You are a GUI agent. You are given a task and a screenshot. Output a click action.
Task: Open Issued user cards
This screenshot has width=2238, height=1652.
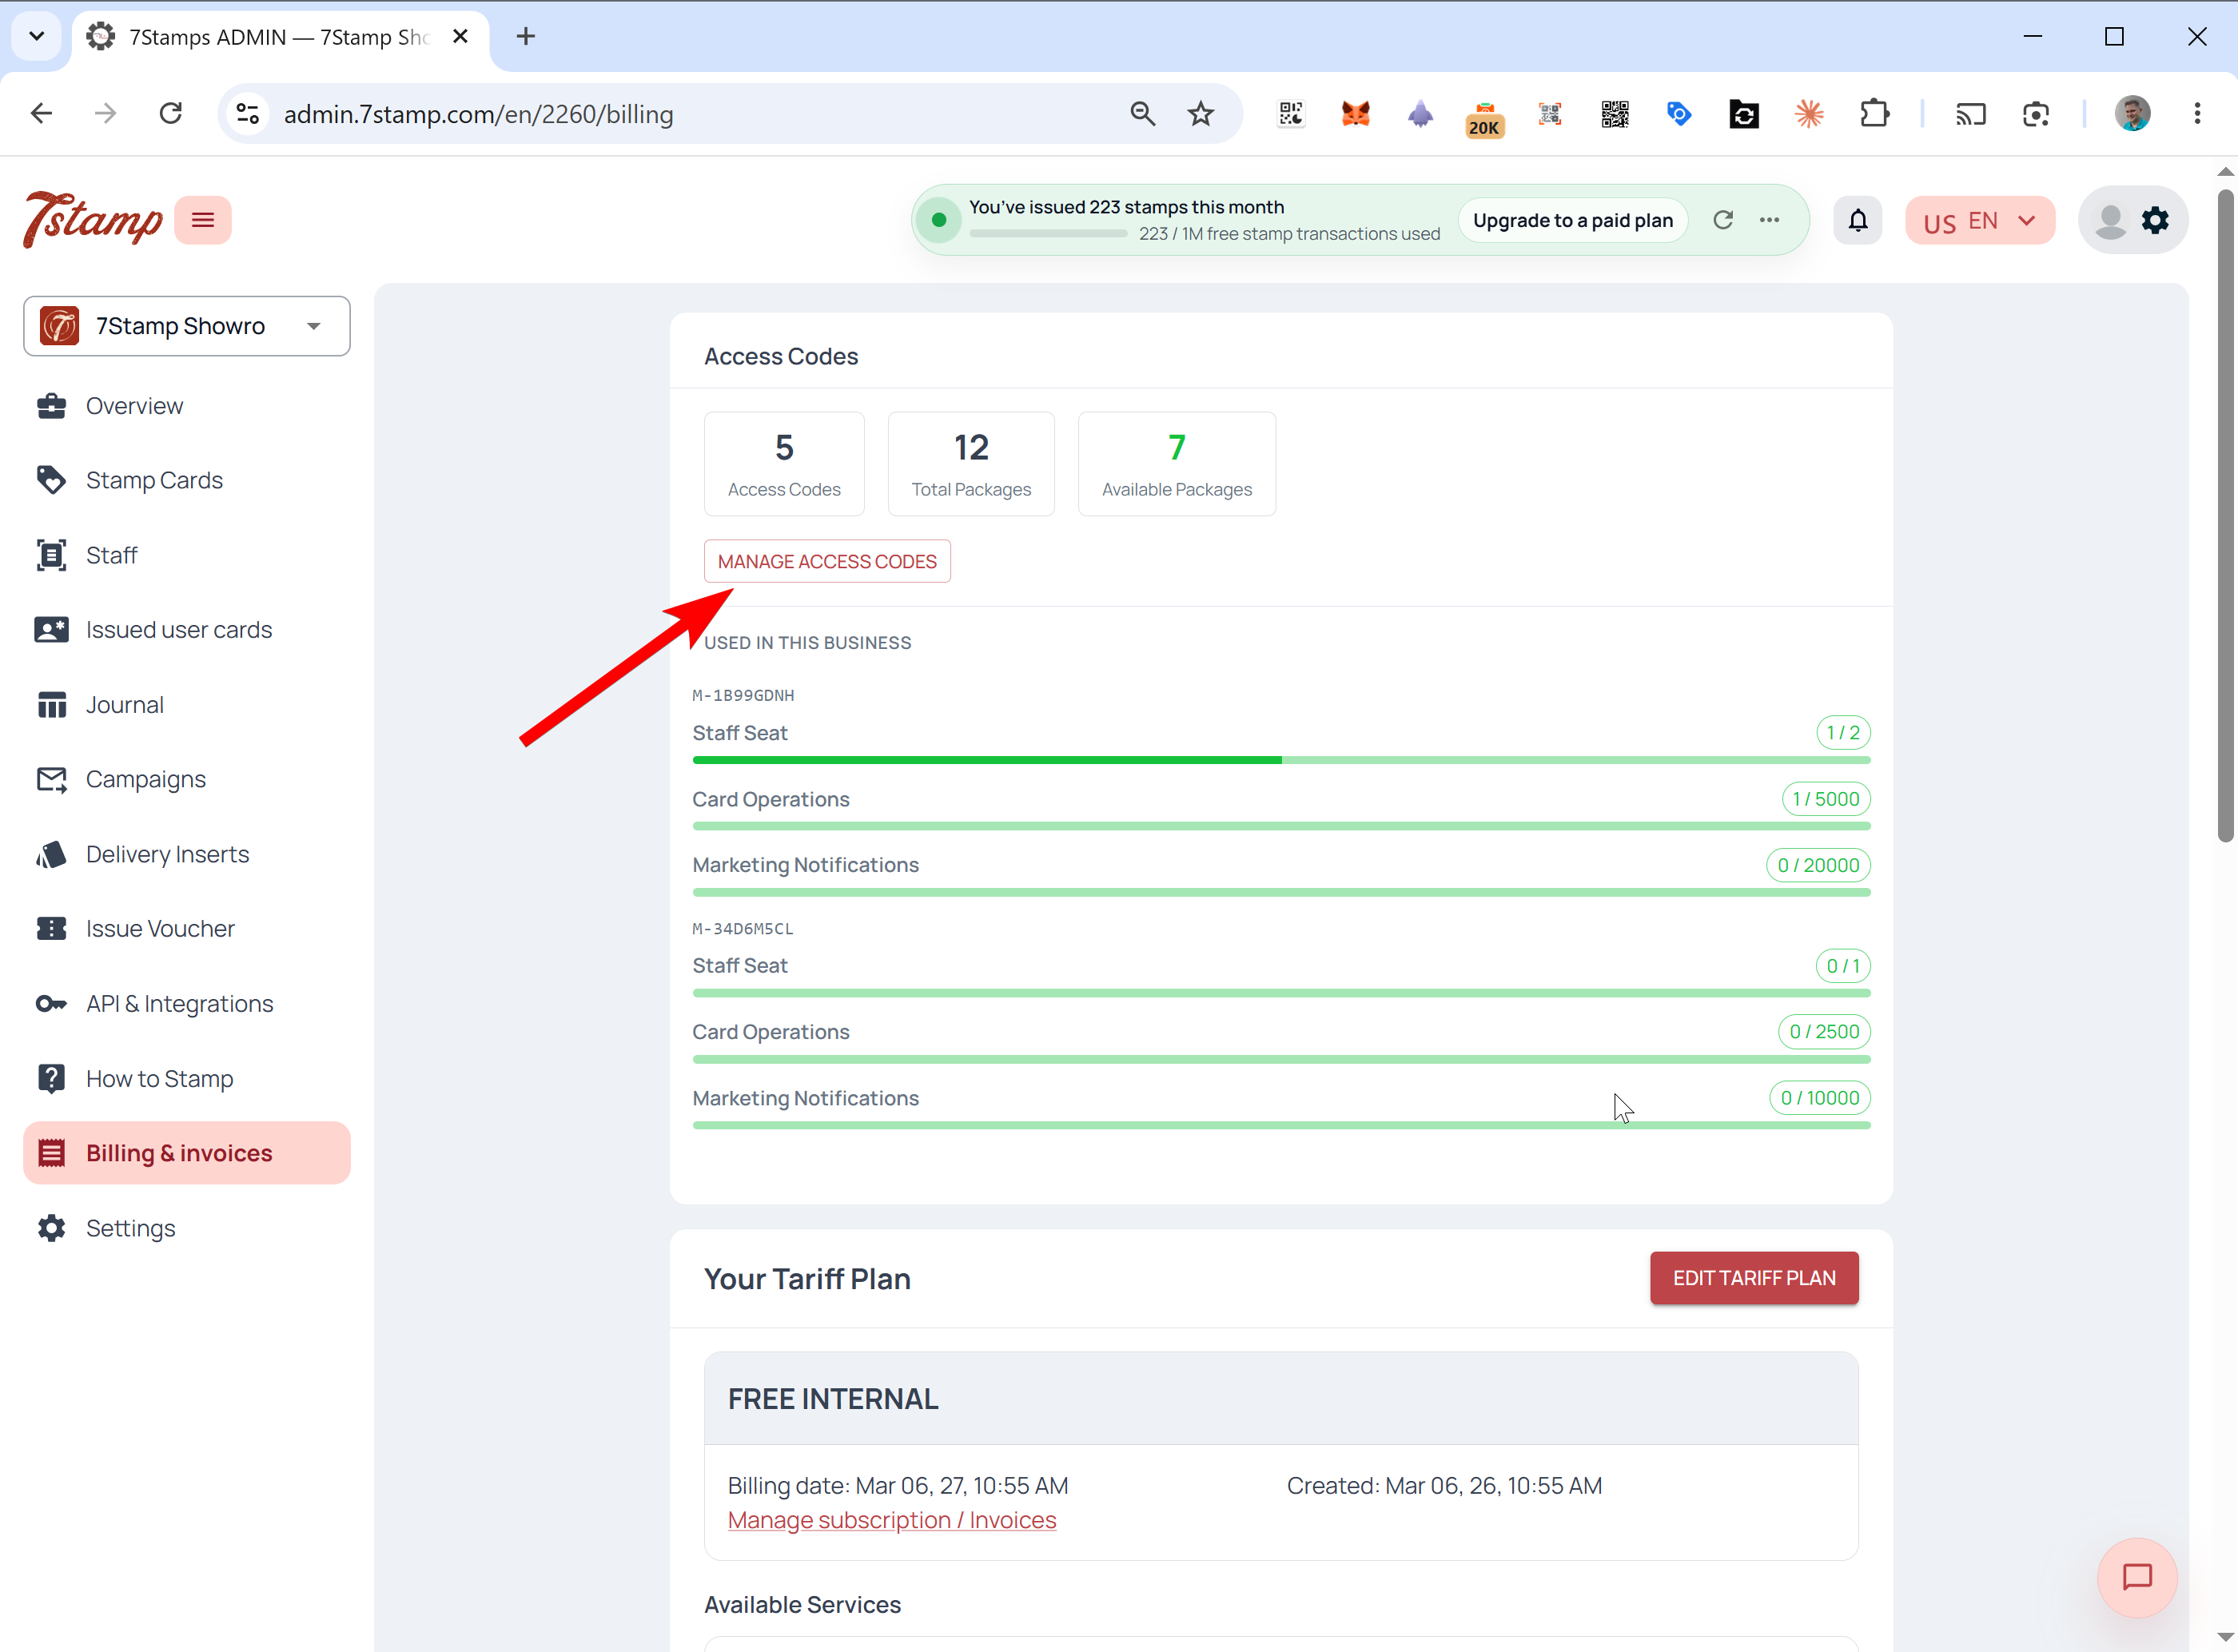coord(187,630)
